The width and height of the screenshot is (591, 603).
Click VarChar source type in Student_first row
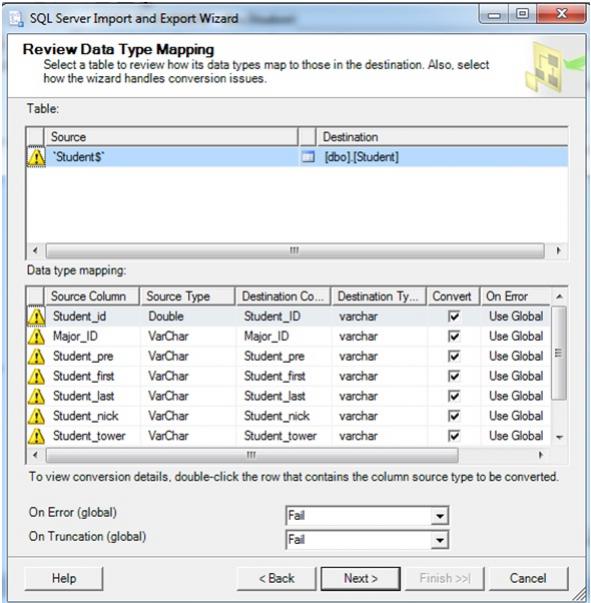pos(188,376)
